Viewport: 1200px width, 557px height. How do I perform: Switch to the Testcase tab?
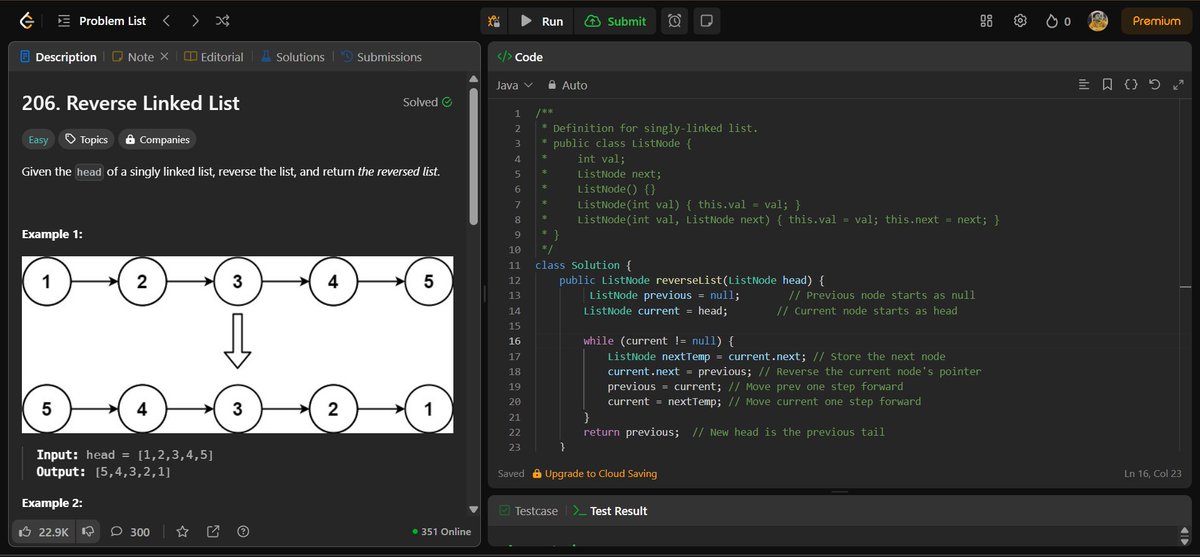528,511
